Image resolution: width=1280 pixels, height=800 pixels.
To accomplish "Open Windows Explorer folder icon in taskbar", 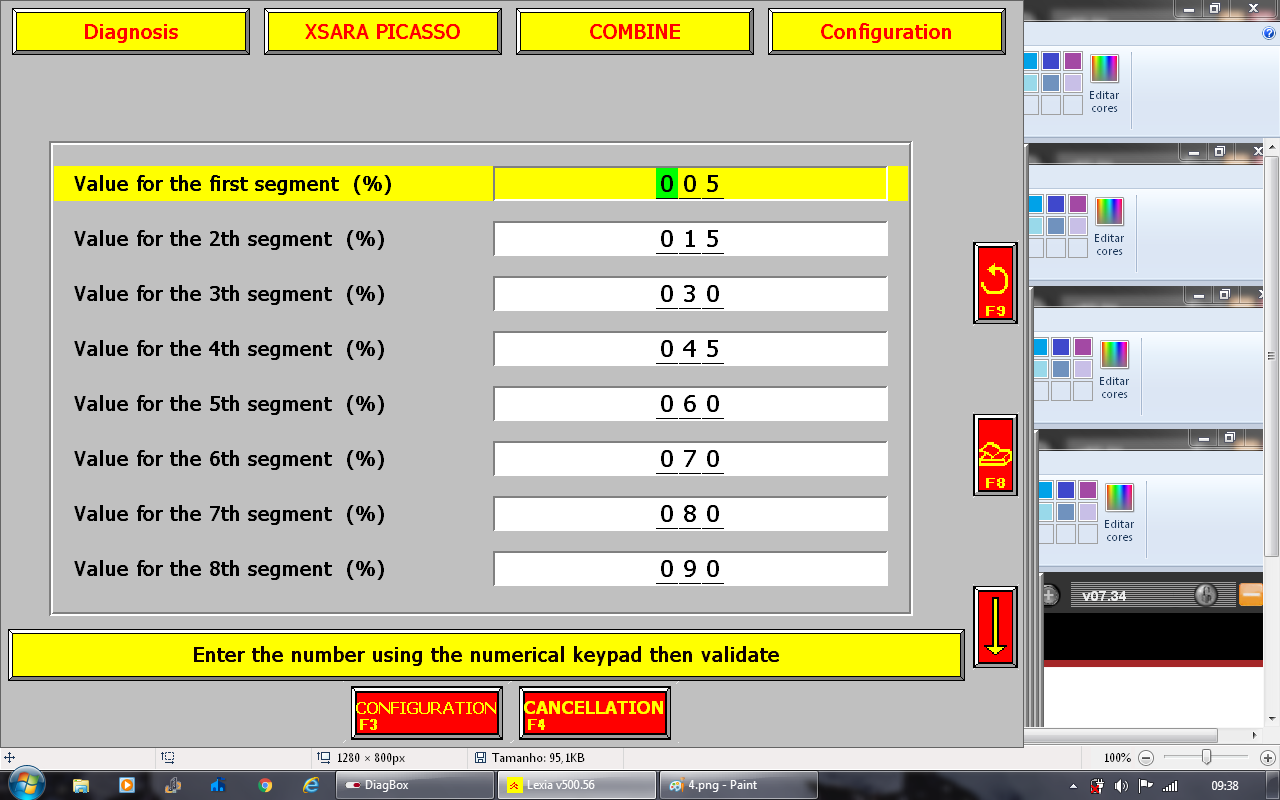I will 81,785.
